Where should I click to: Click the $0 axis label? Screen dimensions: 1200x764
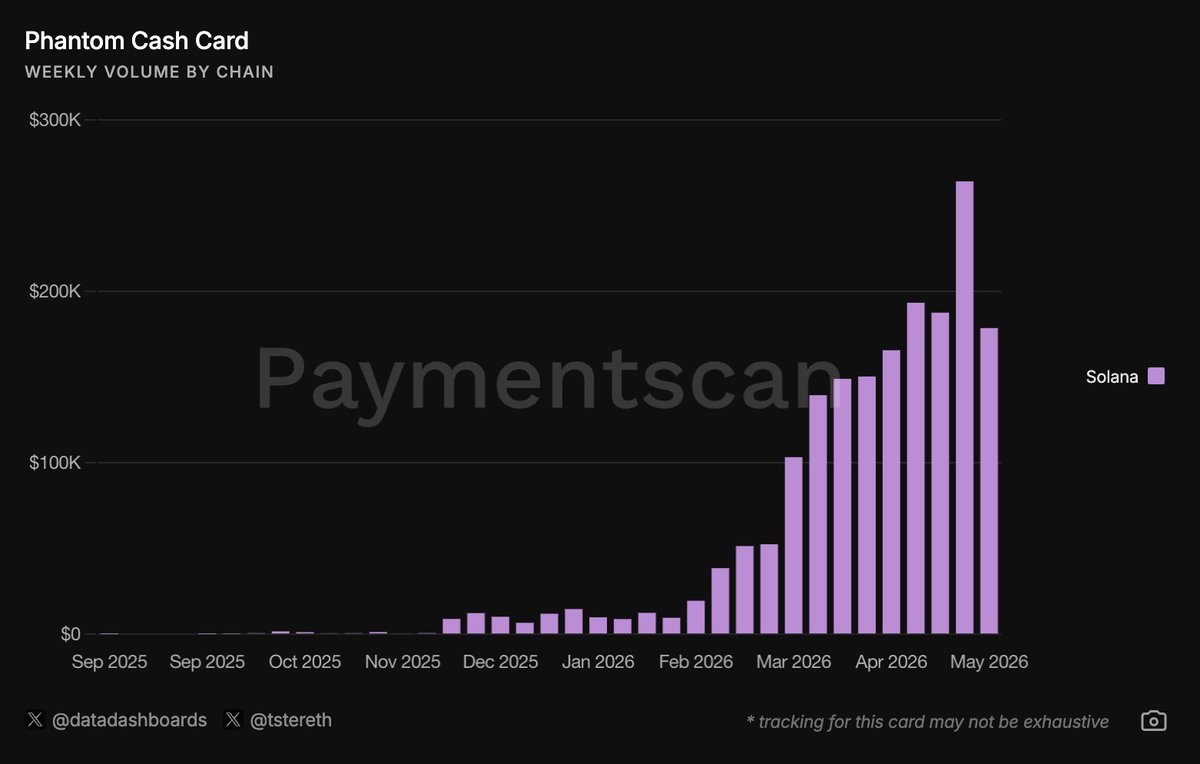[70, 634]
